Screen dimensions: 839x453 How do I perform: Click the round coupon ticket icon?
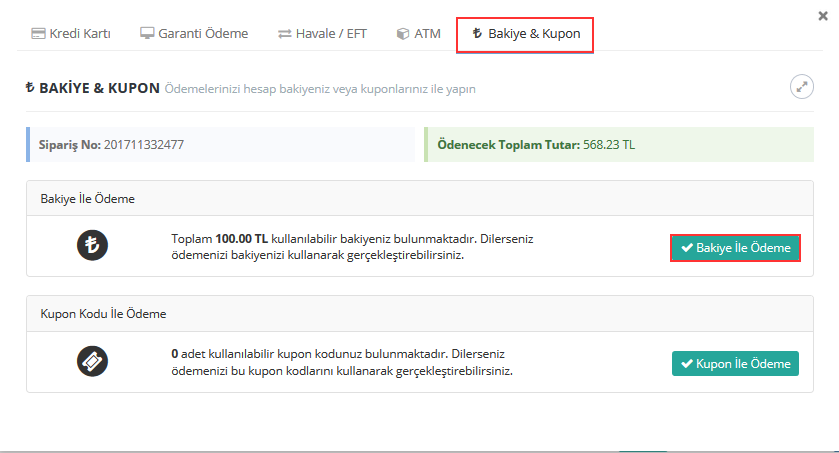[92, 361]
